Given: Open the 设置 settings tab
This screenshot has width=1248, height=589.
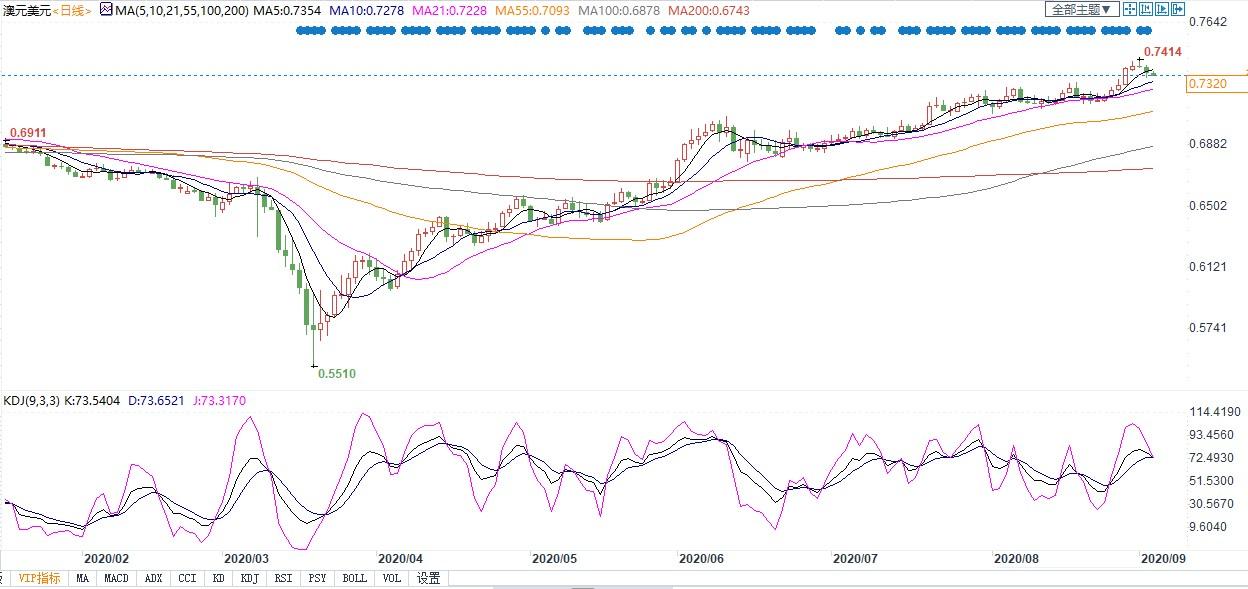Looking at the screenshot, I should point(429,578).
